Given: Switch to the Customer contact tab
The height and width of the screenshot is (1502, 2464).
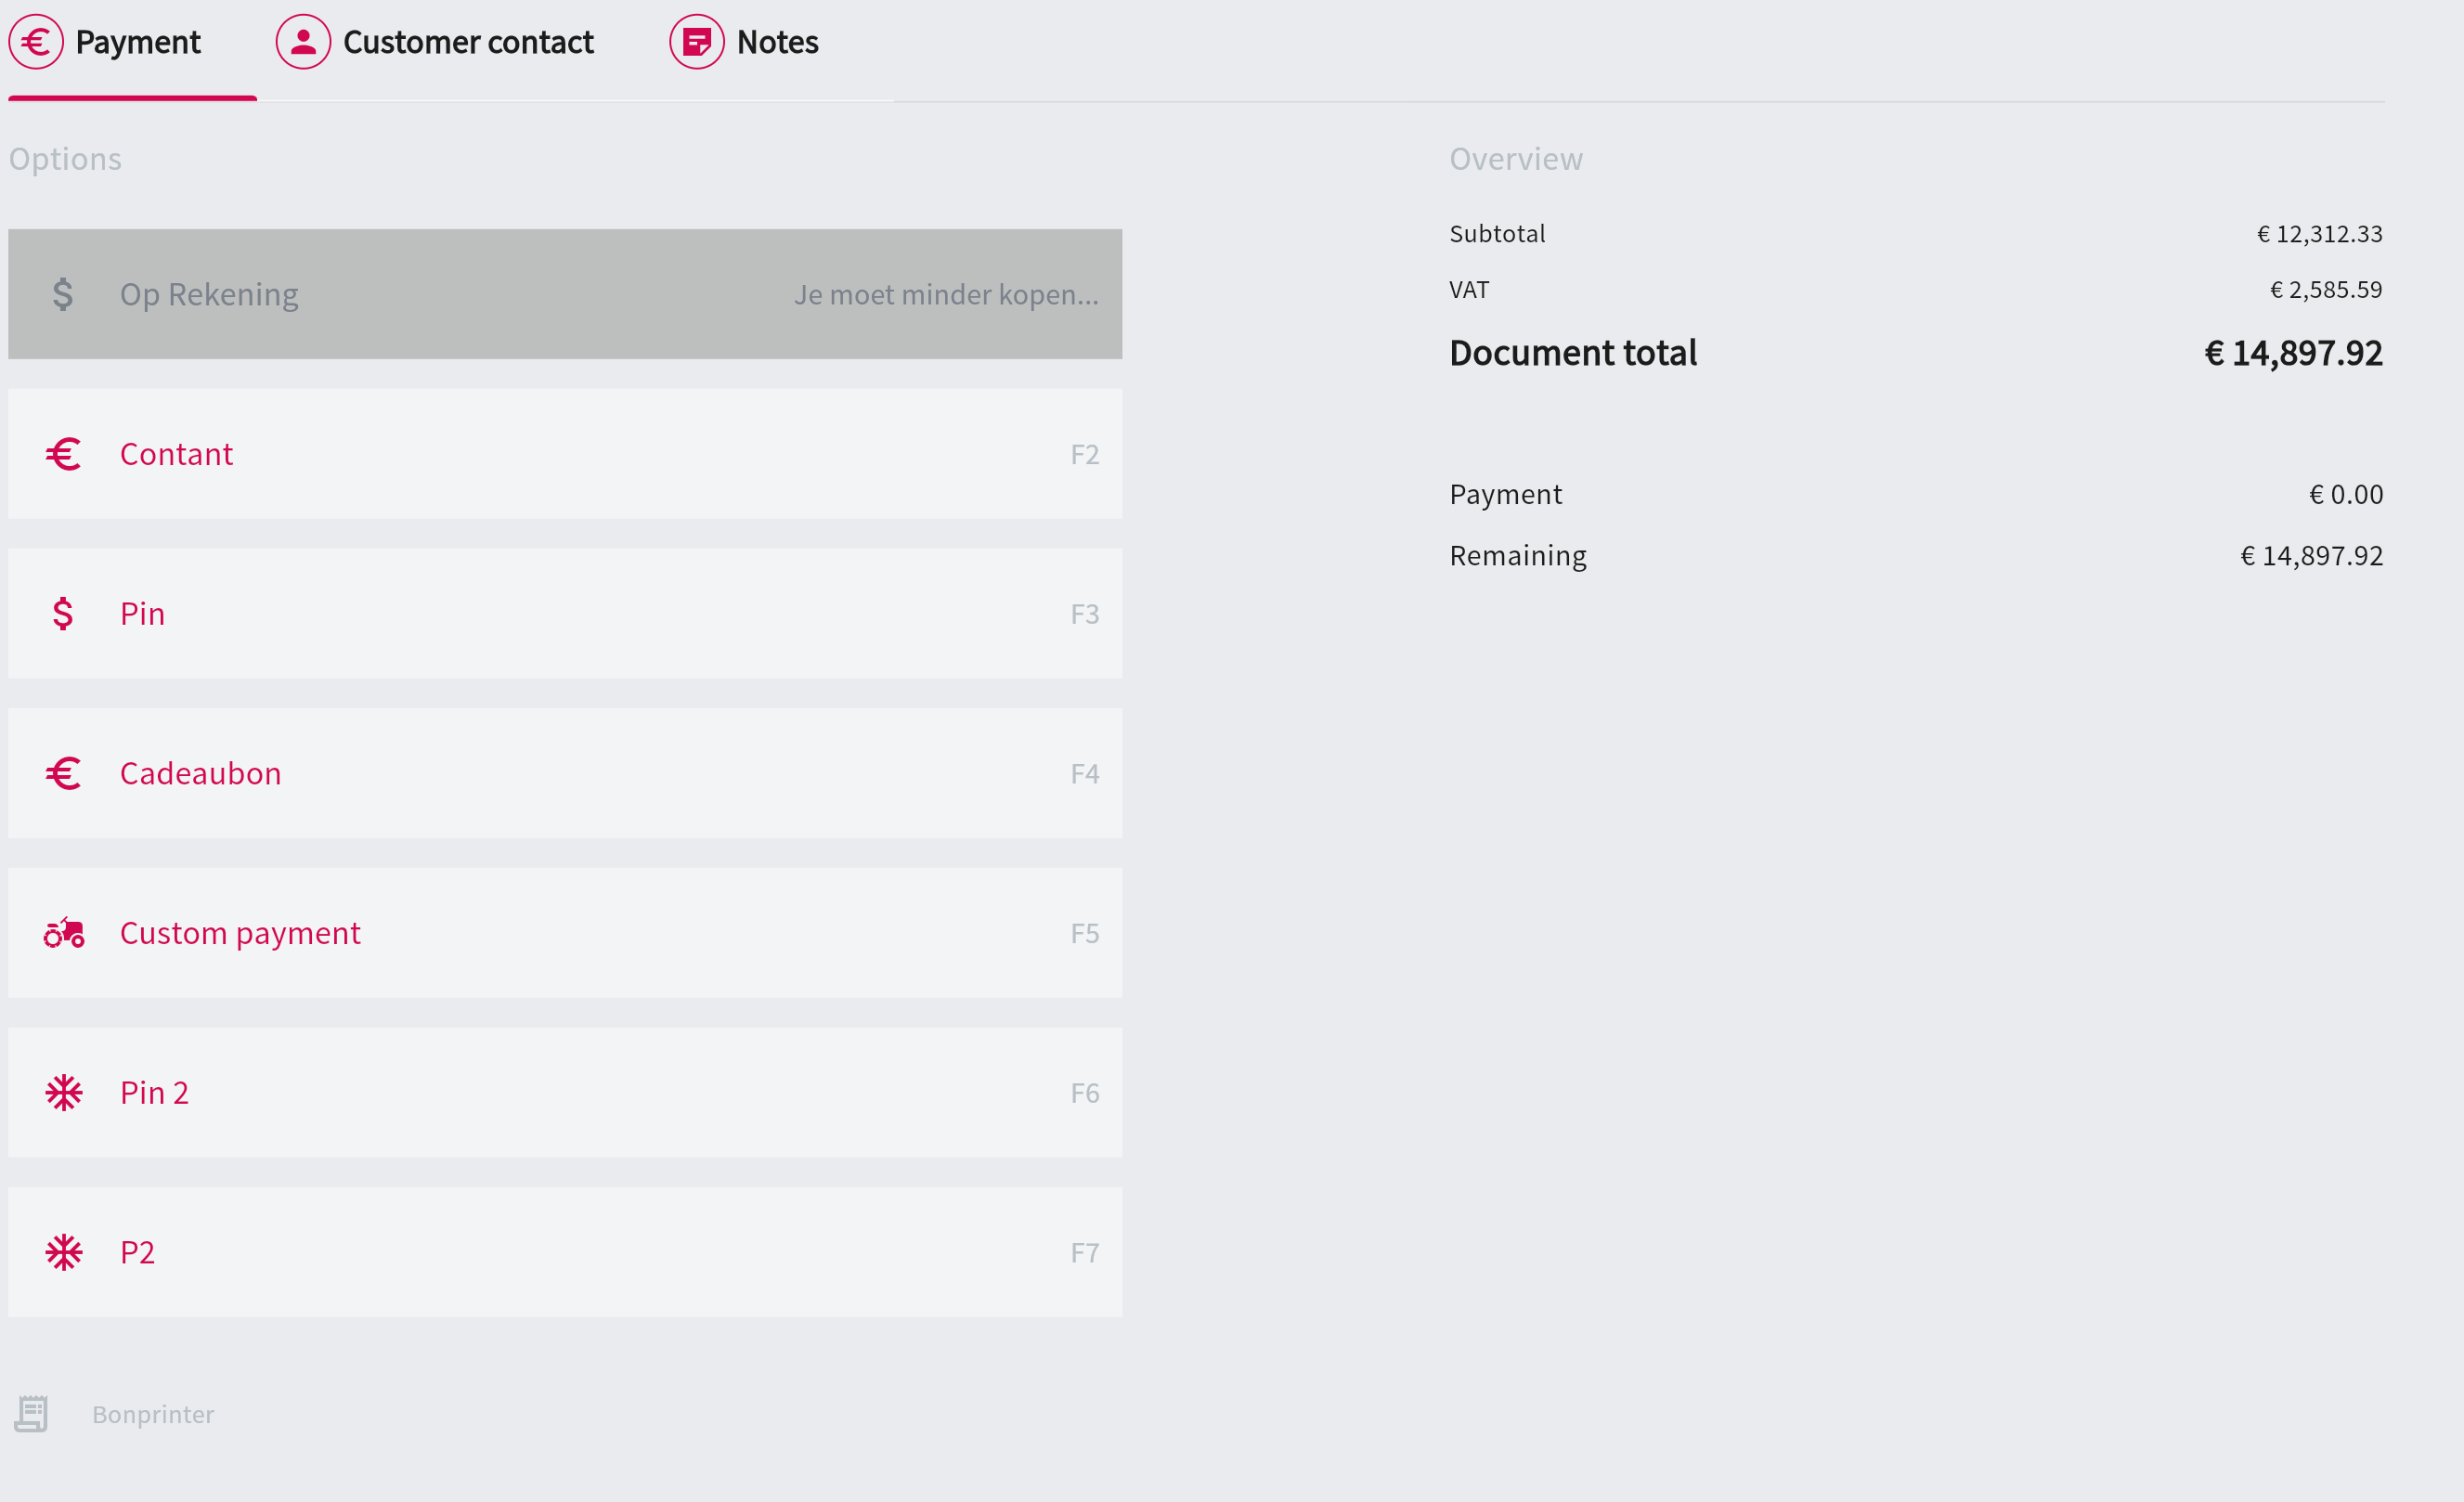Looking at the screenshot, I should click(467, 42).
